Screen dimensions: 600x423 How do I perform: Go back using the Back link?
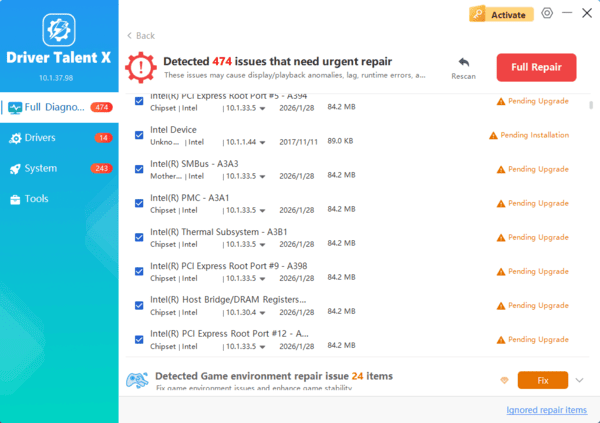(141, 35)
